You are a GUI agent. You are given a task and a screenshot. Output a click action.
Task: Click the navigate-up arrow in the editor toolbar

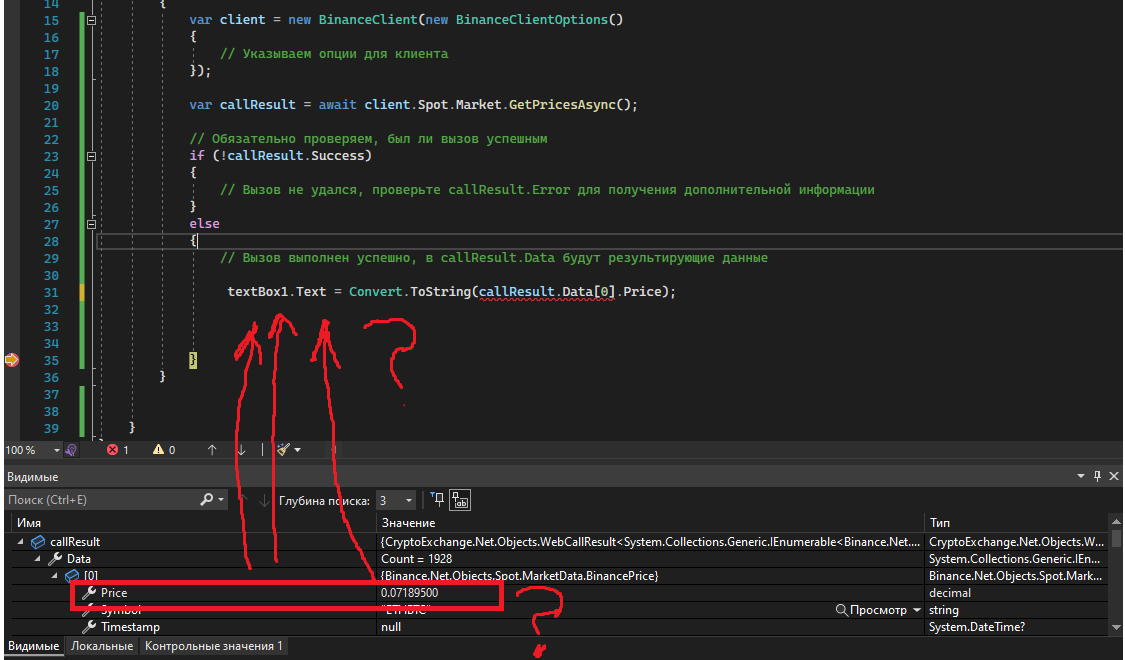(213, 449)
